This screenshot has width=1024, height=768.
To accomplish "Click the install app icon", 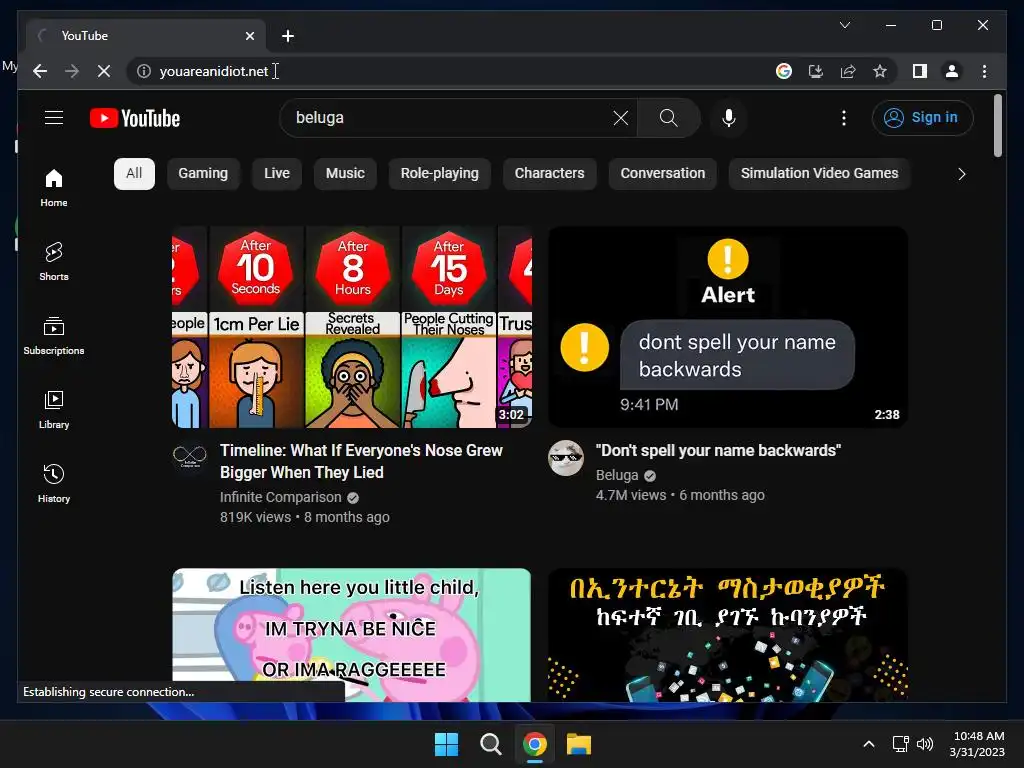I will coord(816,71).
